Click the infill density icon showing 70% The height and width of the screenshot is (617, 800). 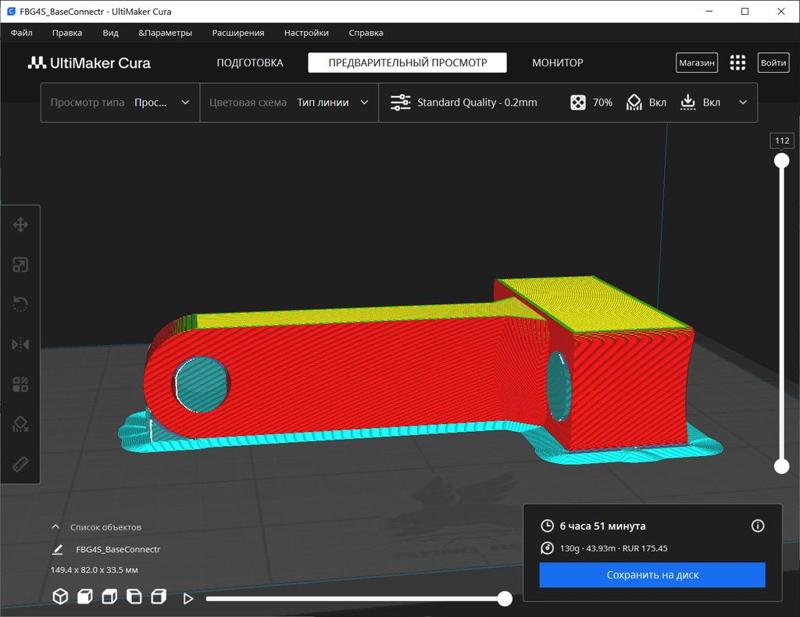pos(578,103)
